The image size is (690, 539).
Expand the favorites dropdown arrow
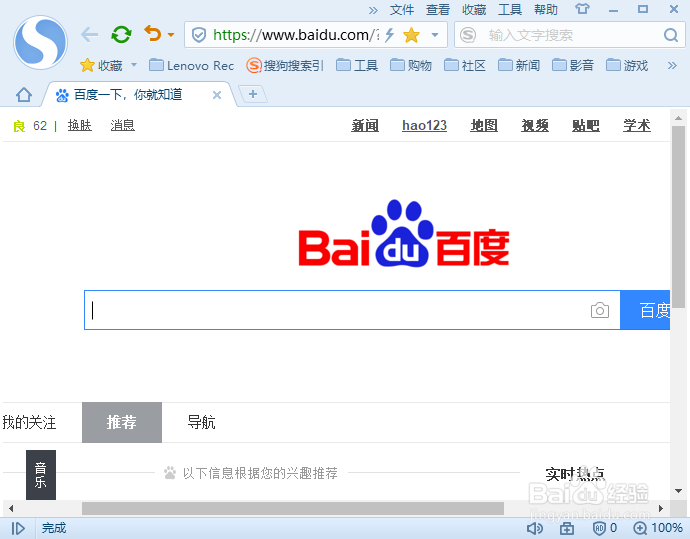(134, 65)
